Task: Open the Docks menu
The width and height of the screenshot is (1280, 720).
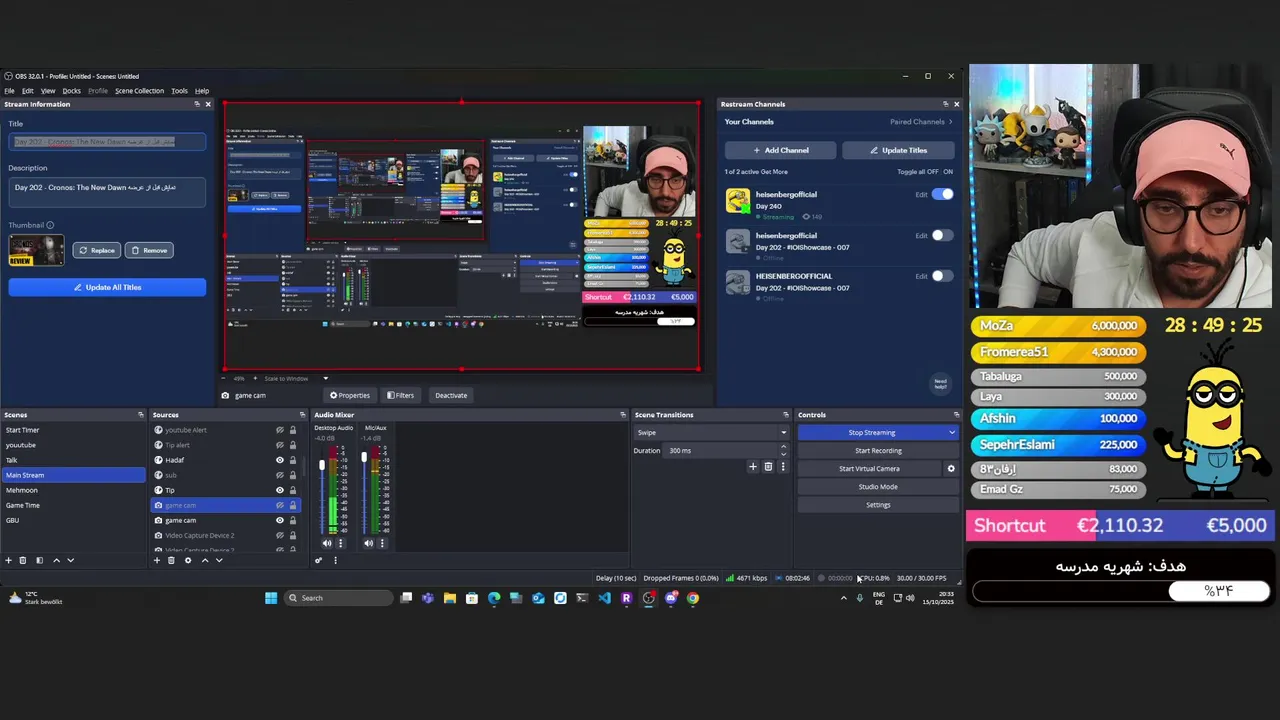Action: [71, 91]
